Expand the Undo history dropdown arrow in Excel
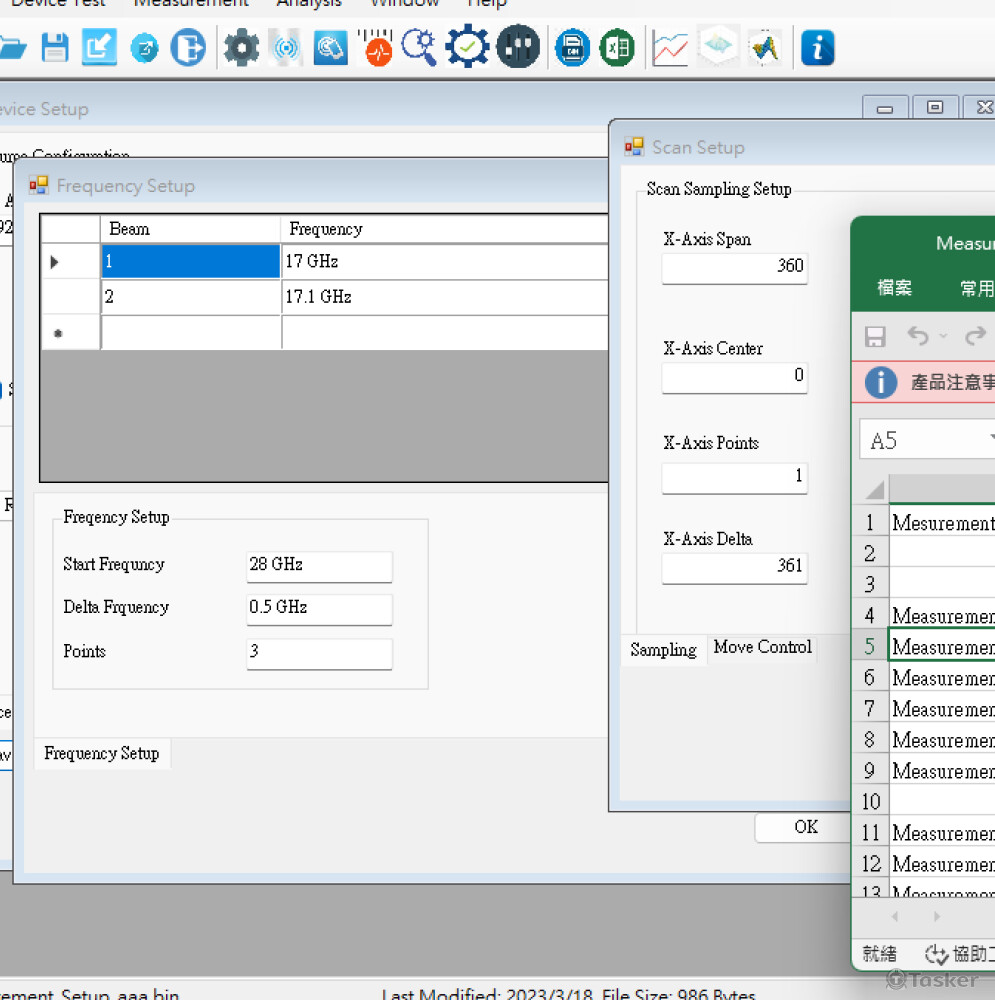The width and height of the screenshot is (995, 1000). click(943, 337)
